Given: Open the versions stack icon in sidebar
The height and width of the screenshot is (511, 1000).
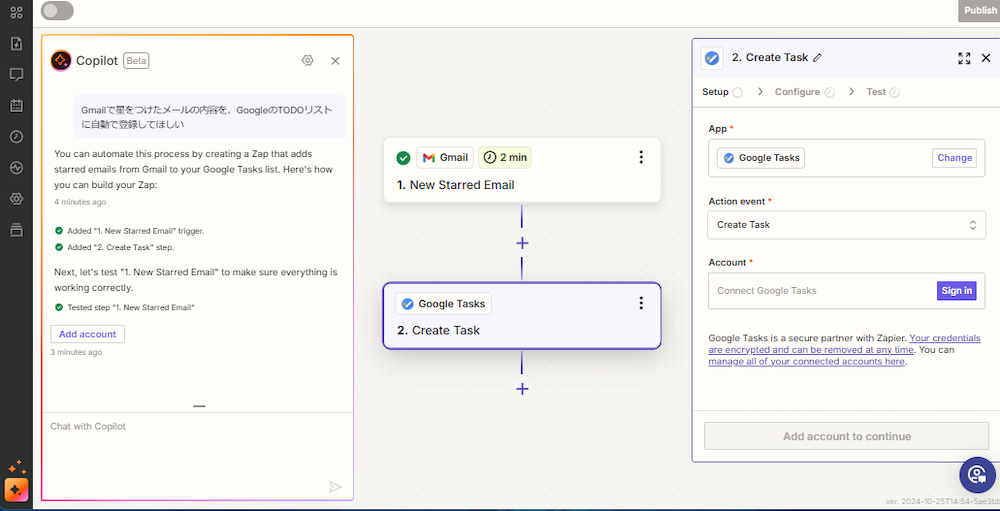Looking at the screenshot, I should click(17, 230).
